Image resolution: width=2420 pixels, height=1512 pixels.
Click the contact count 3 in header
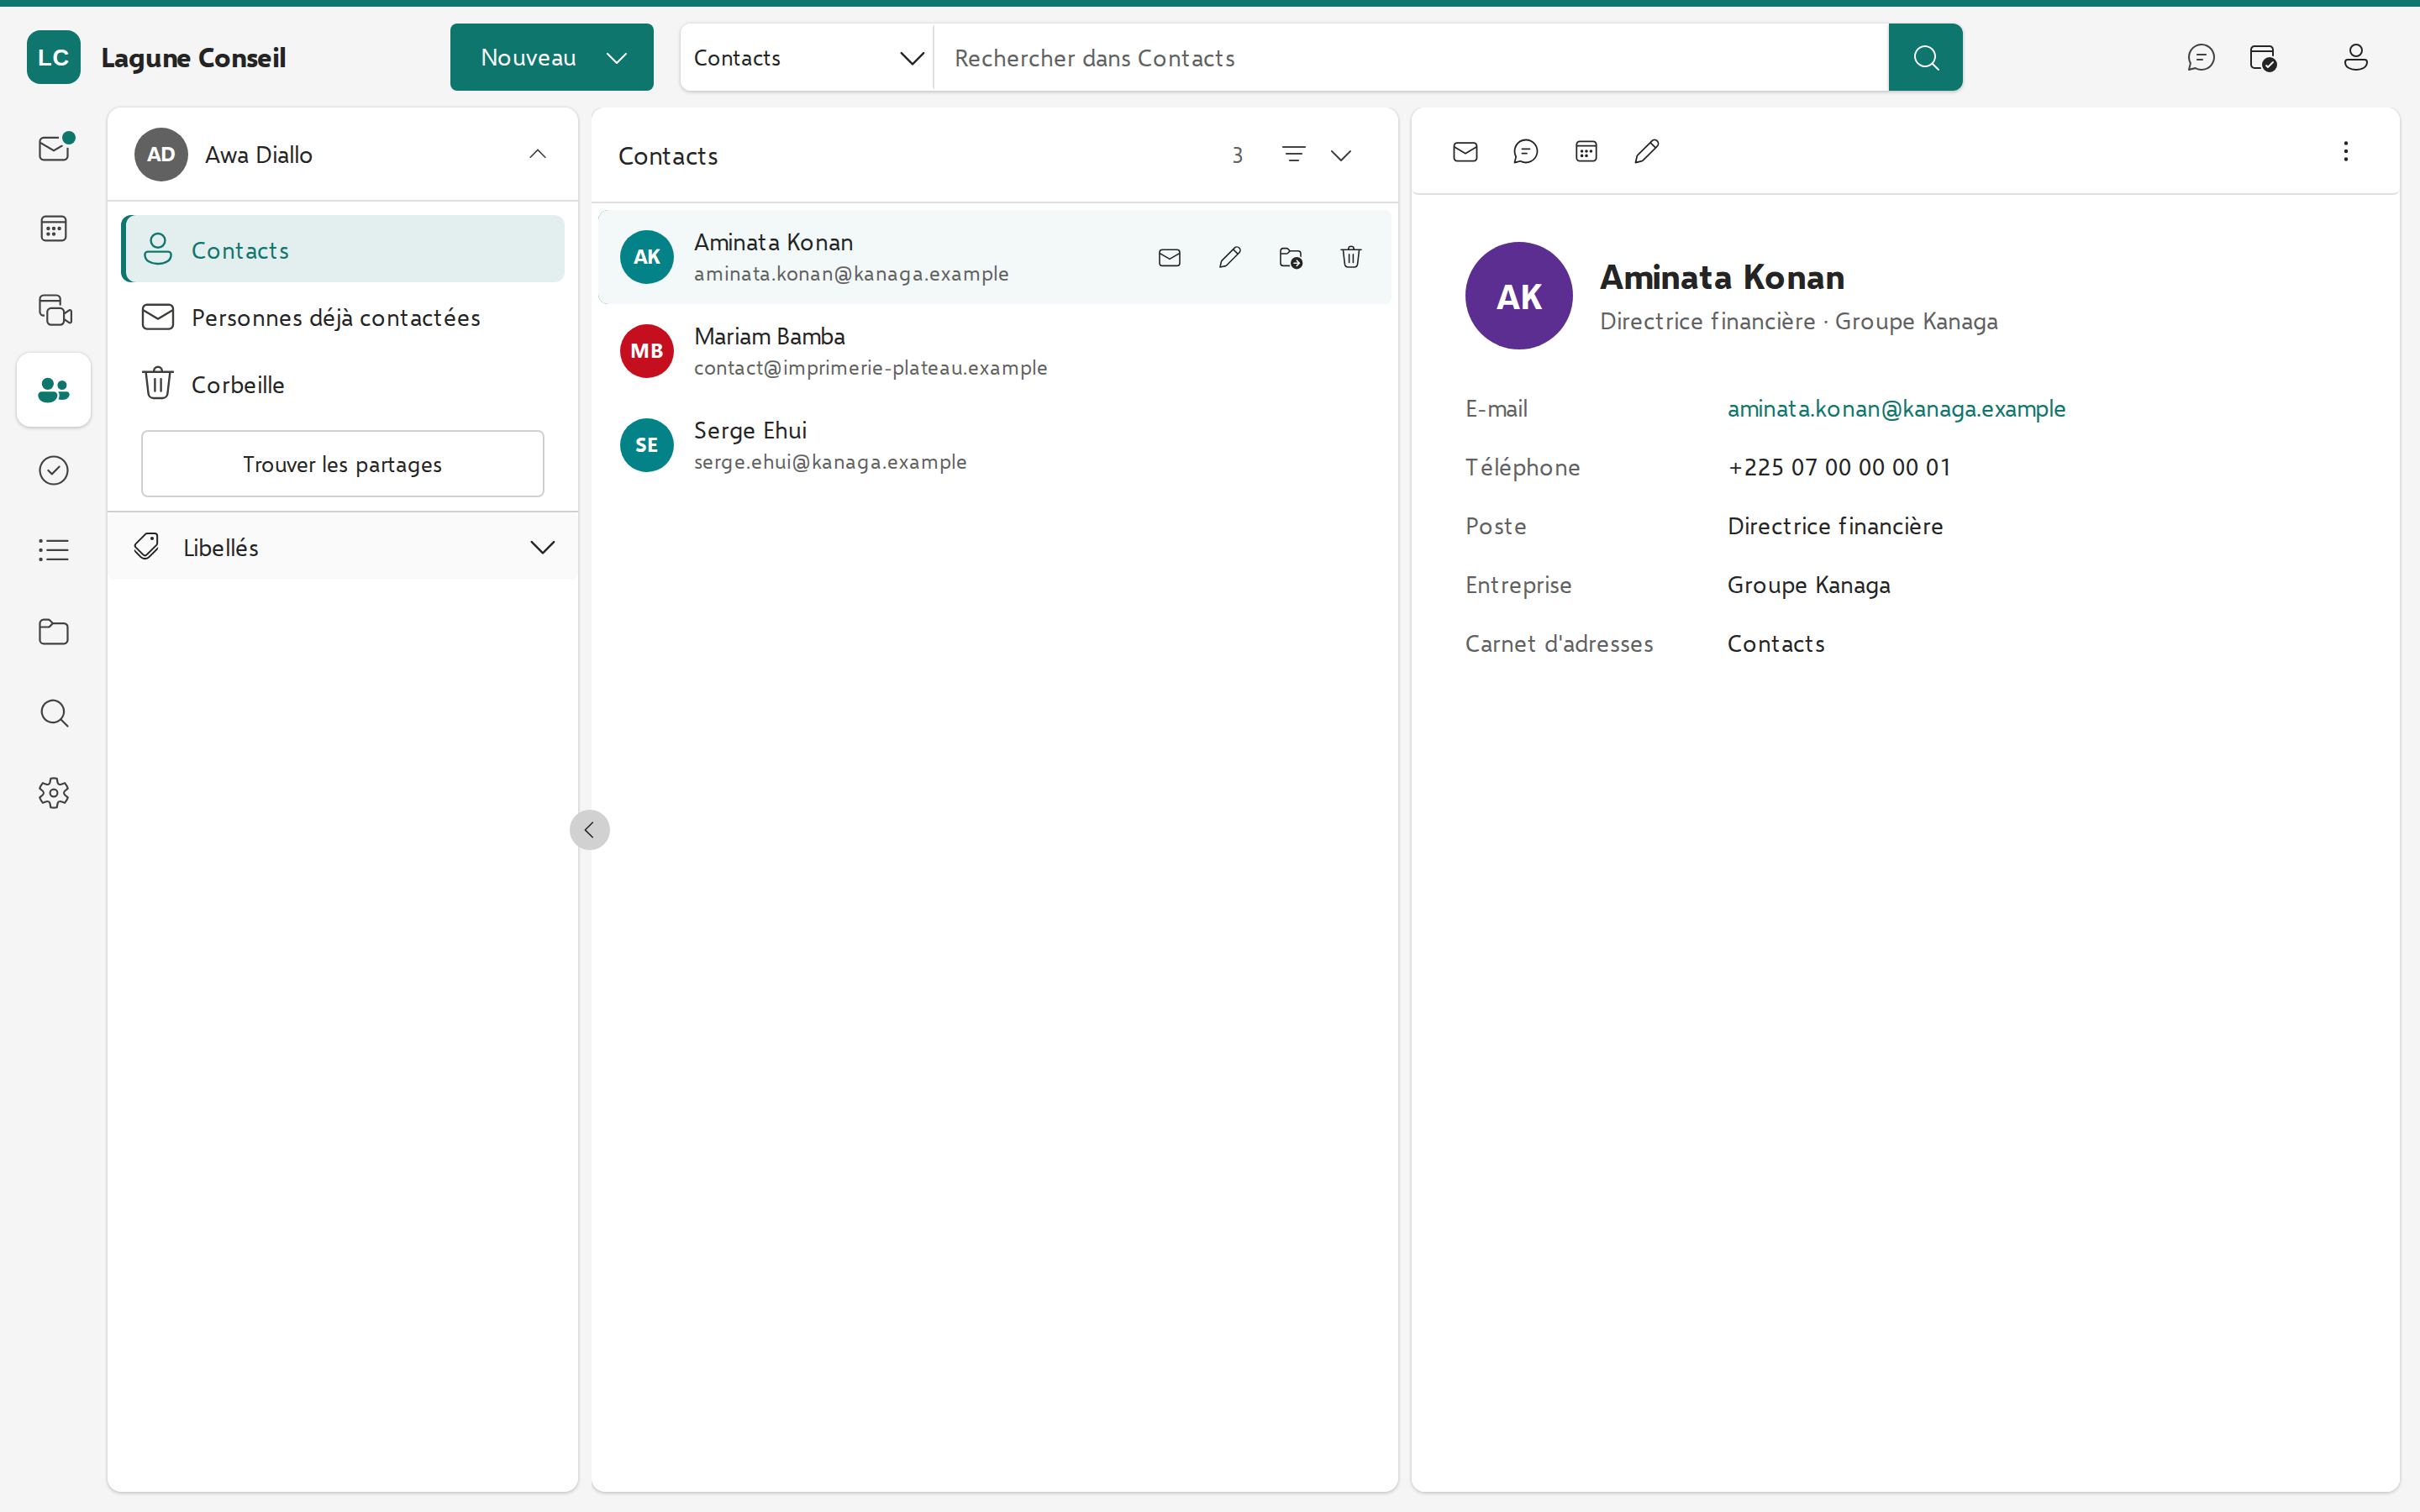coord(1237,155)
